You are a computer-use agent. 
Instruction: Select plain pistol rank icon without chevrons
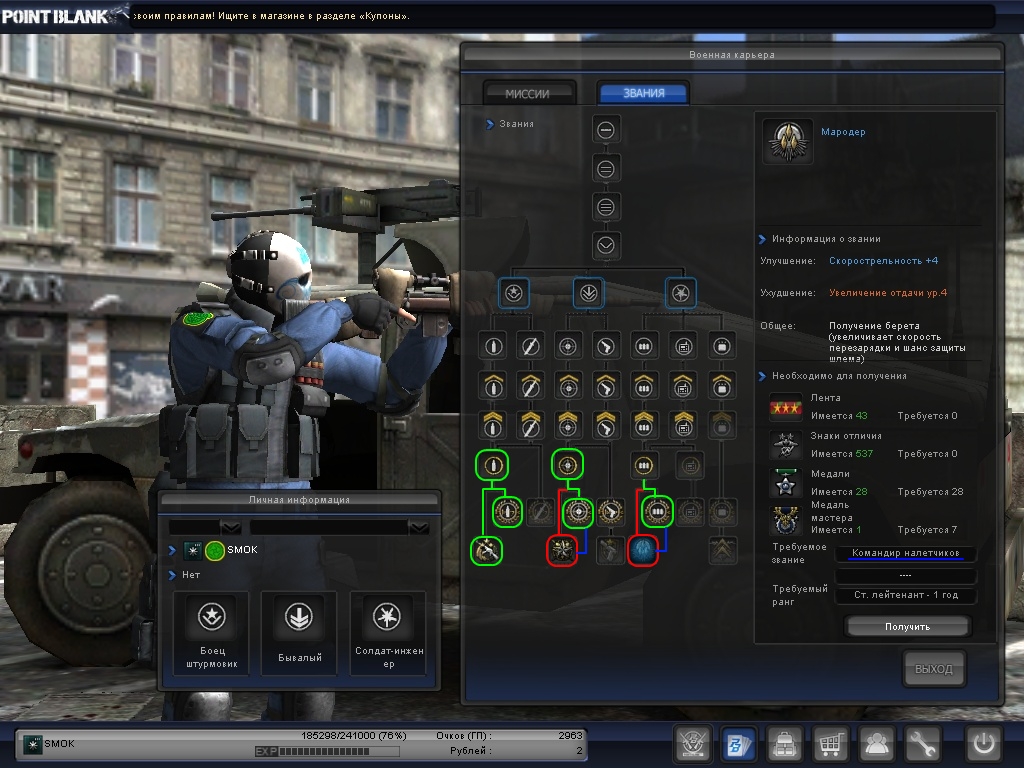tap(606, 346)
